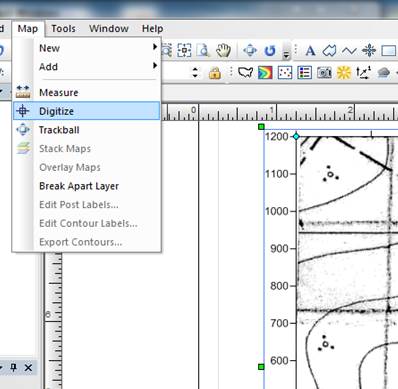Choose New in the Map menu
The image size is (398, 389).
(x=87, y=48)
